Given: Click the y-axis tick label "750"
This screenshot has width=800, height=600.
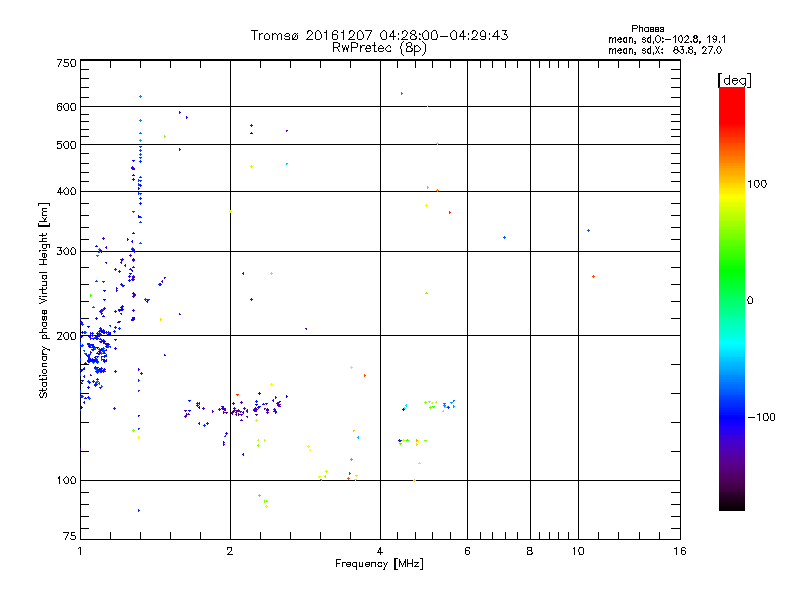Looking at the screenshot, I should 66,63.
